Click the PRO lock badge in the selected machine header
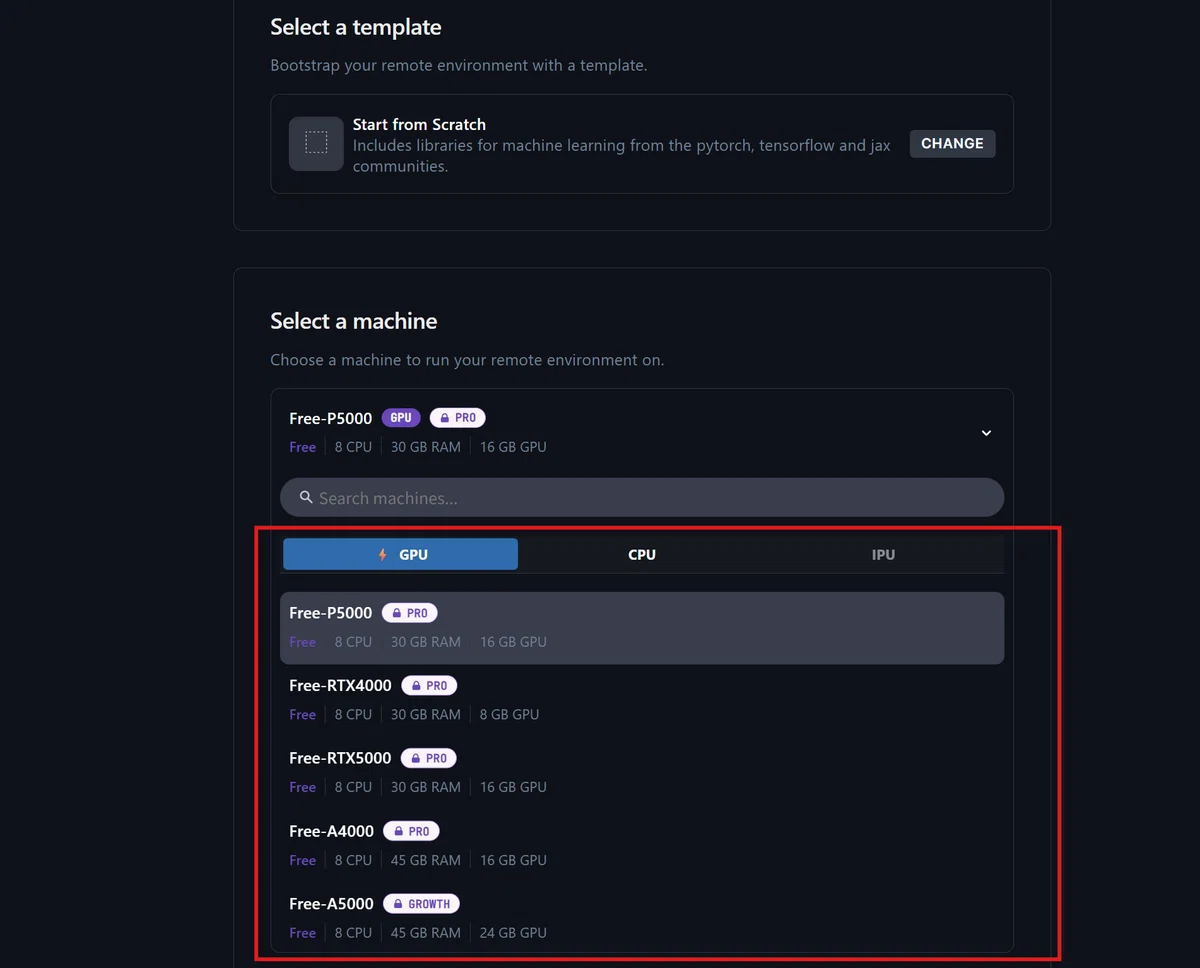This screenshot has height=968, width=1200. click(x=458, y=418)
